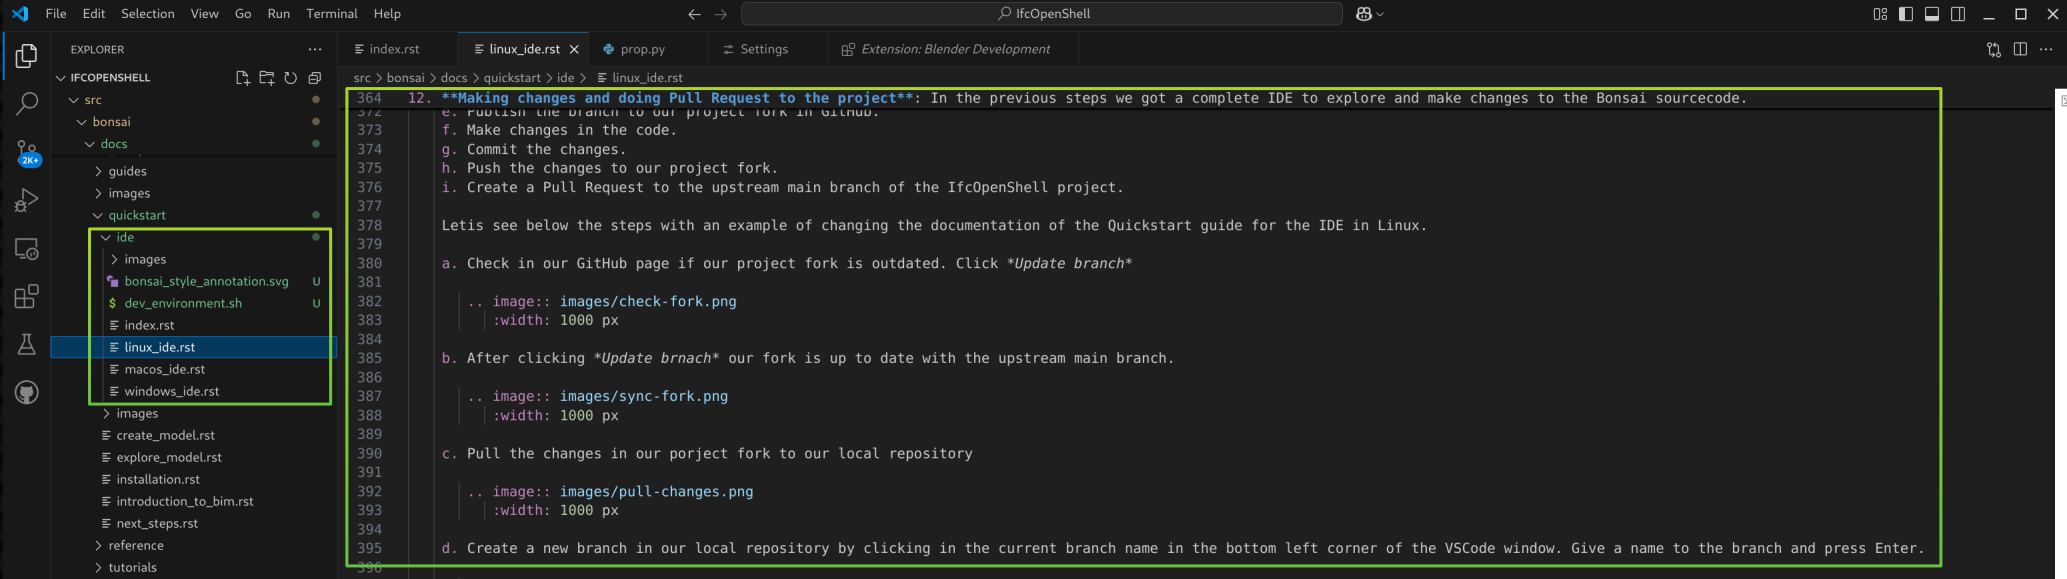Open the Run and Debug view
2067x579 pixels.
click(x=27, y=200)
